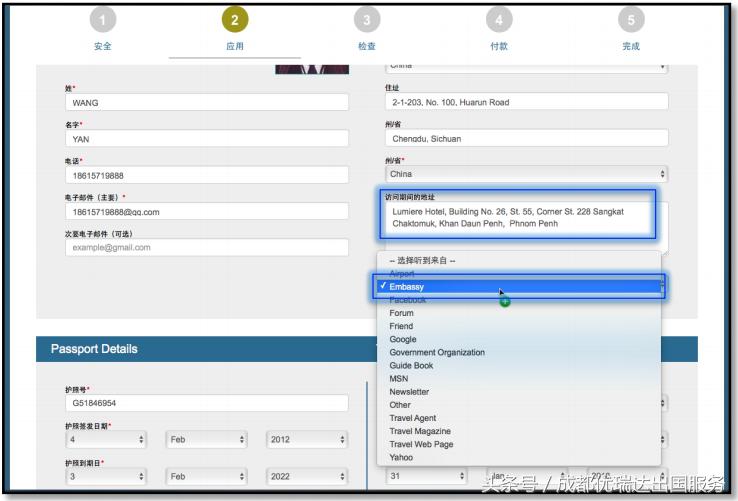Open passport expiry day dropdown showing 3

pyautogui.click(x=106, y=477)
